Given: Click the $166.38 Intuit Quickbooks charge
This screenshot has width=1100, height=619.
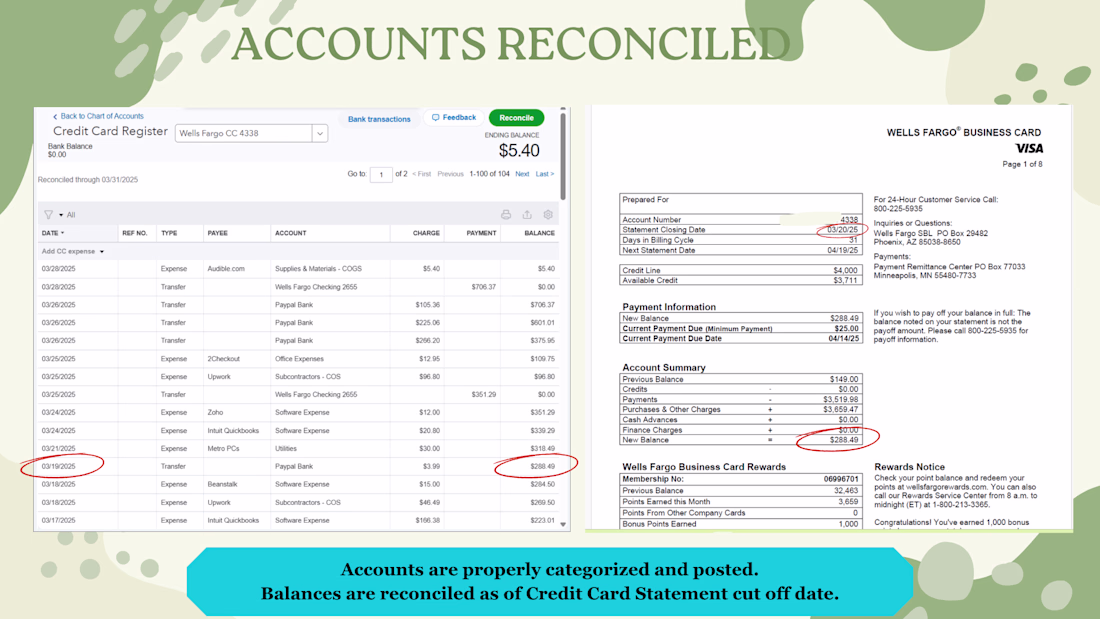Looking at the screenshot, I should [x=427, y=521].
